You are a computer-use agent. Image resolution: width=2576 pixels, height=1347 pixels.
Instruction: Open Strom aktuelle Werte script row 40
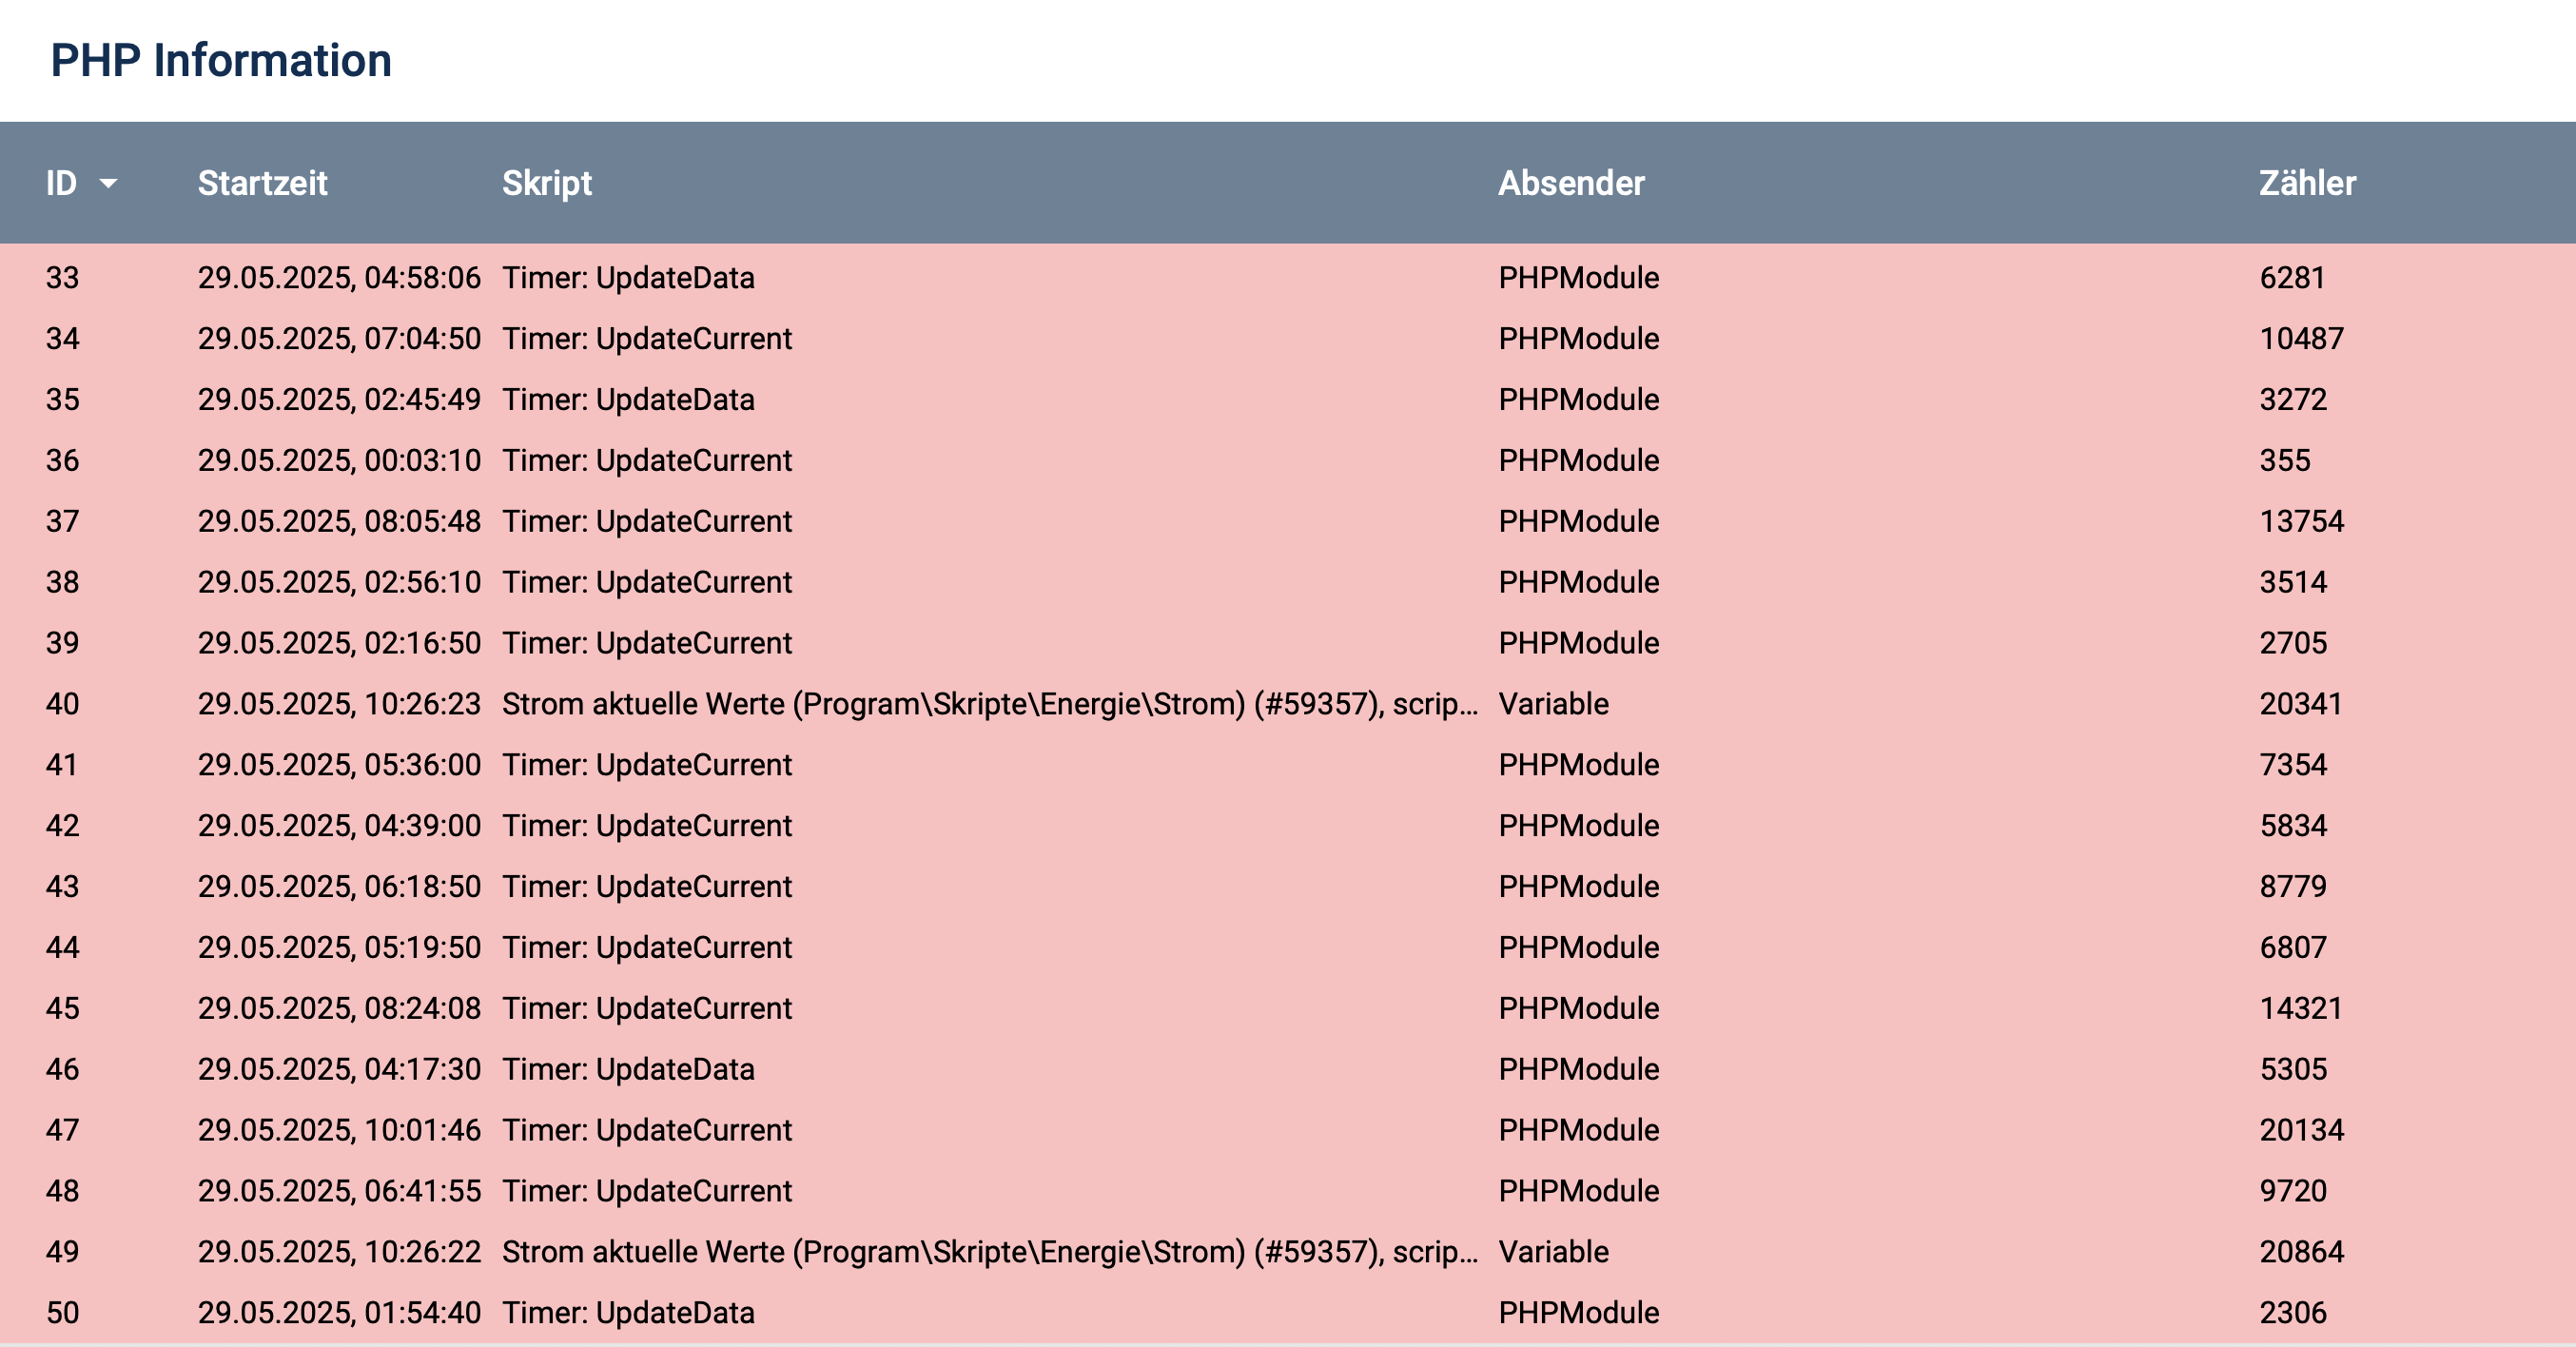[990, 704]
